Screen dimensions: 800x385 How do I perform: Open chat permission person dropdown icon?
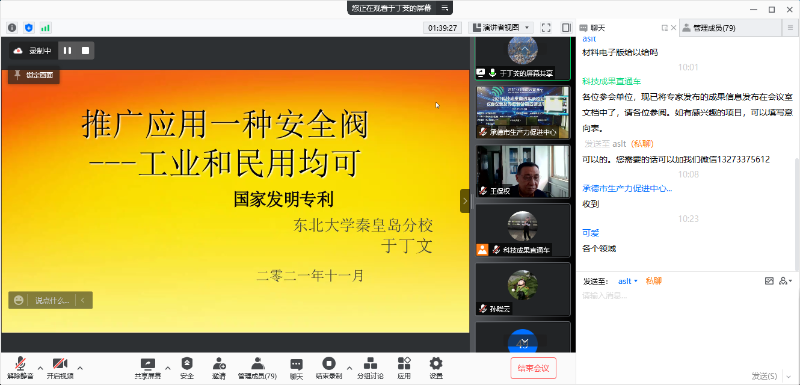[785, 281]
